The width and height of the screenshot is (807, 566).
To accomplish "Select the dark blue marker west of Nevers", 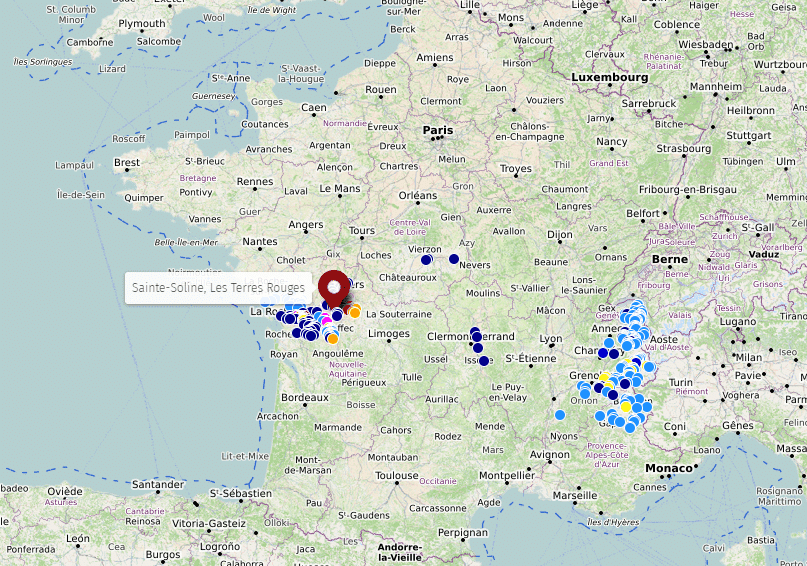I will coord(454,259).
